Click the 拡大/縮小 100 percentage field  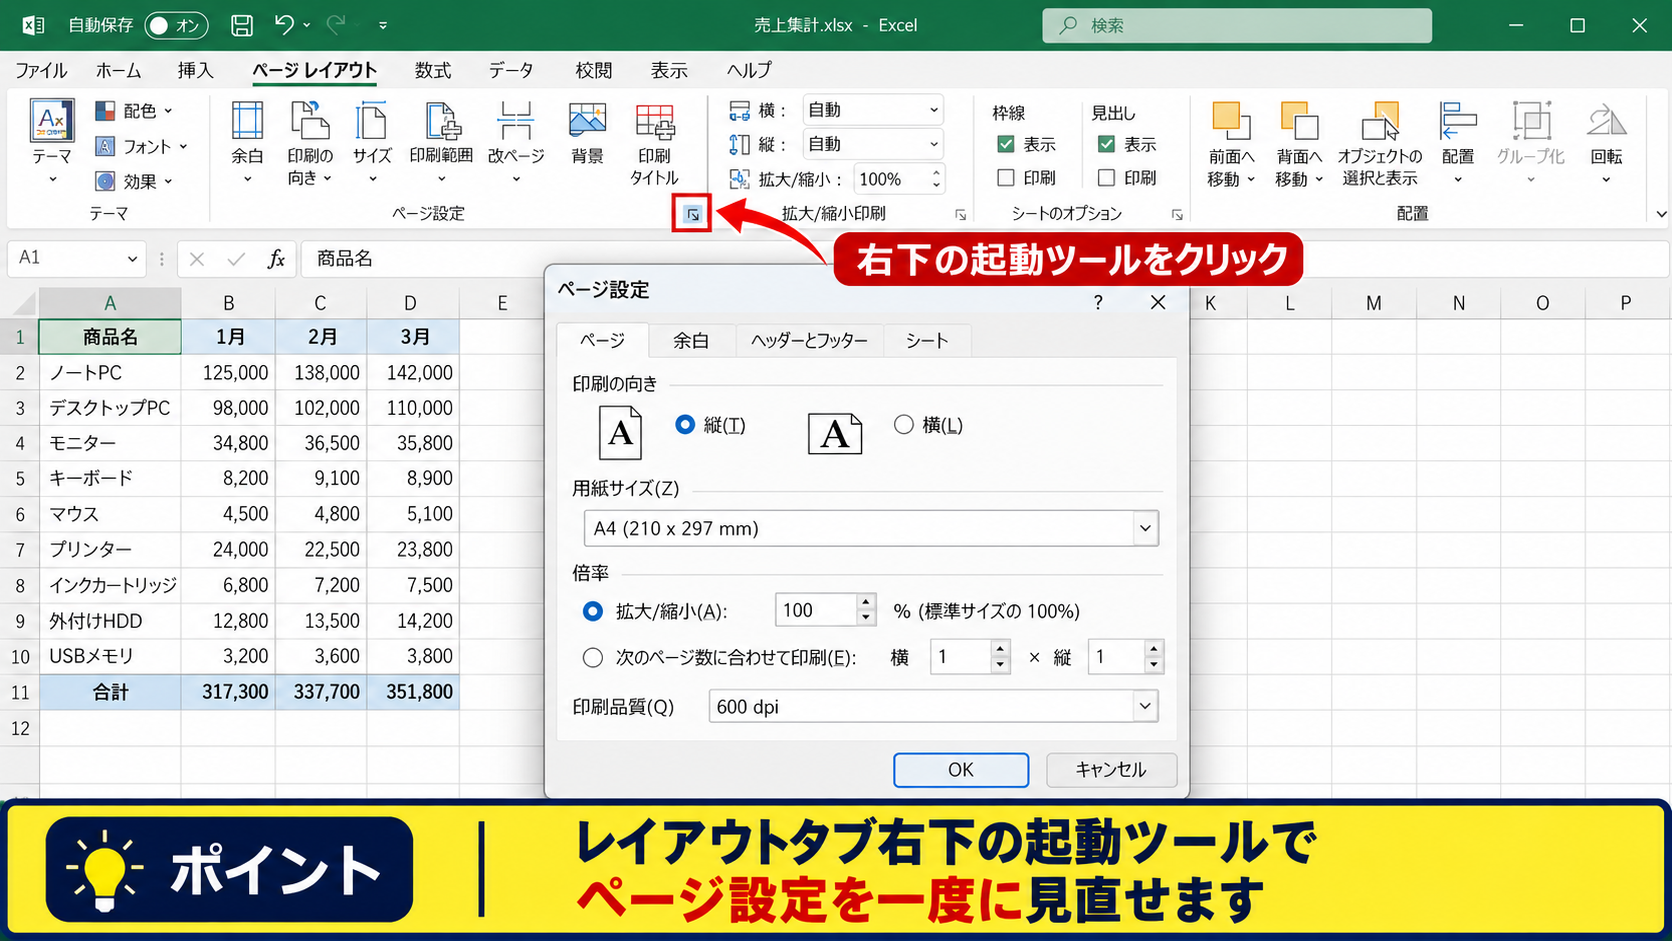[816, 610]
